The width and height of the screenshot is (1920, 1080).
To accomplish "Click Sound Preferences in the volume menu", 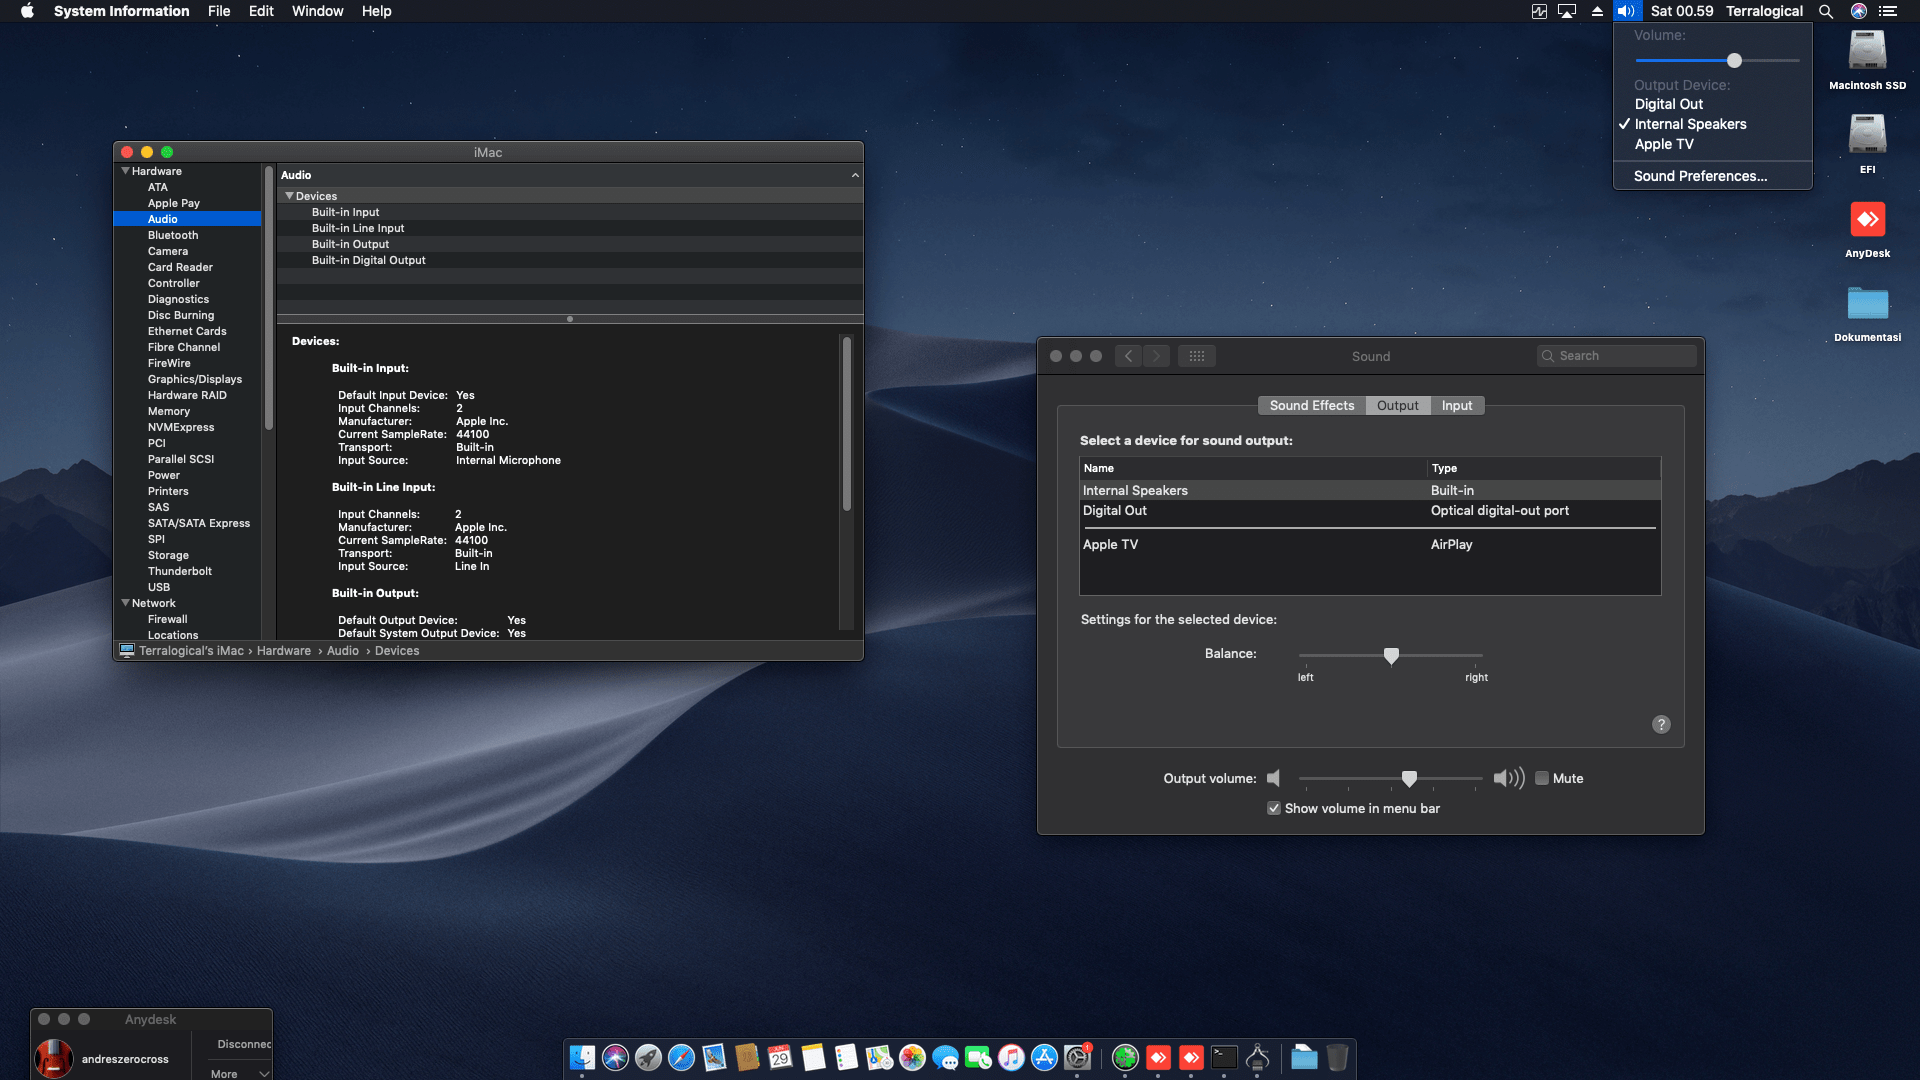I will pyautogui.click(x=1699, y=175).
